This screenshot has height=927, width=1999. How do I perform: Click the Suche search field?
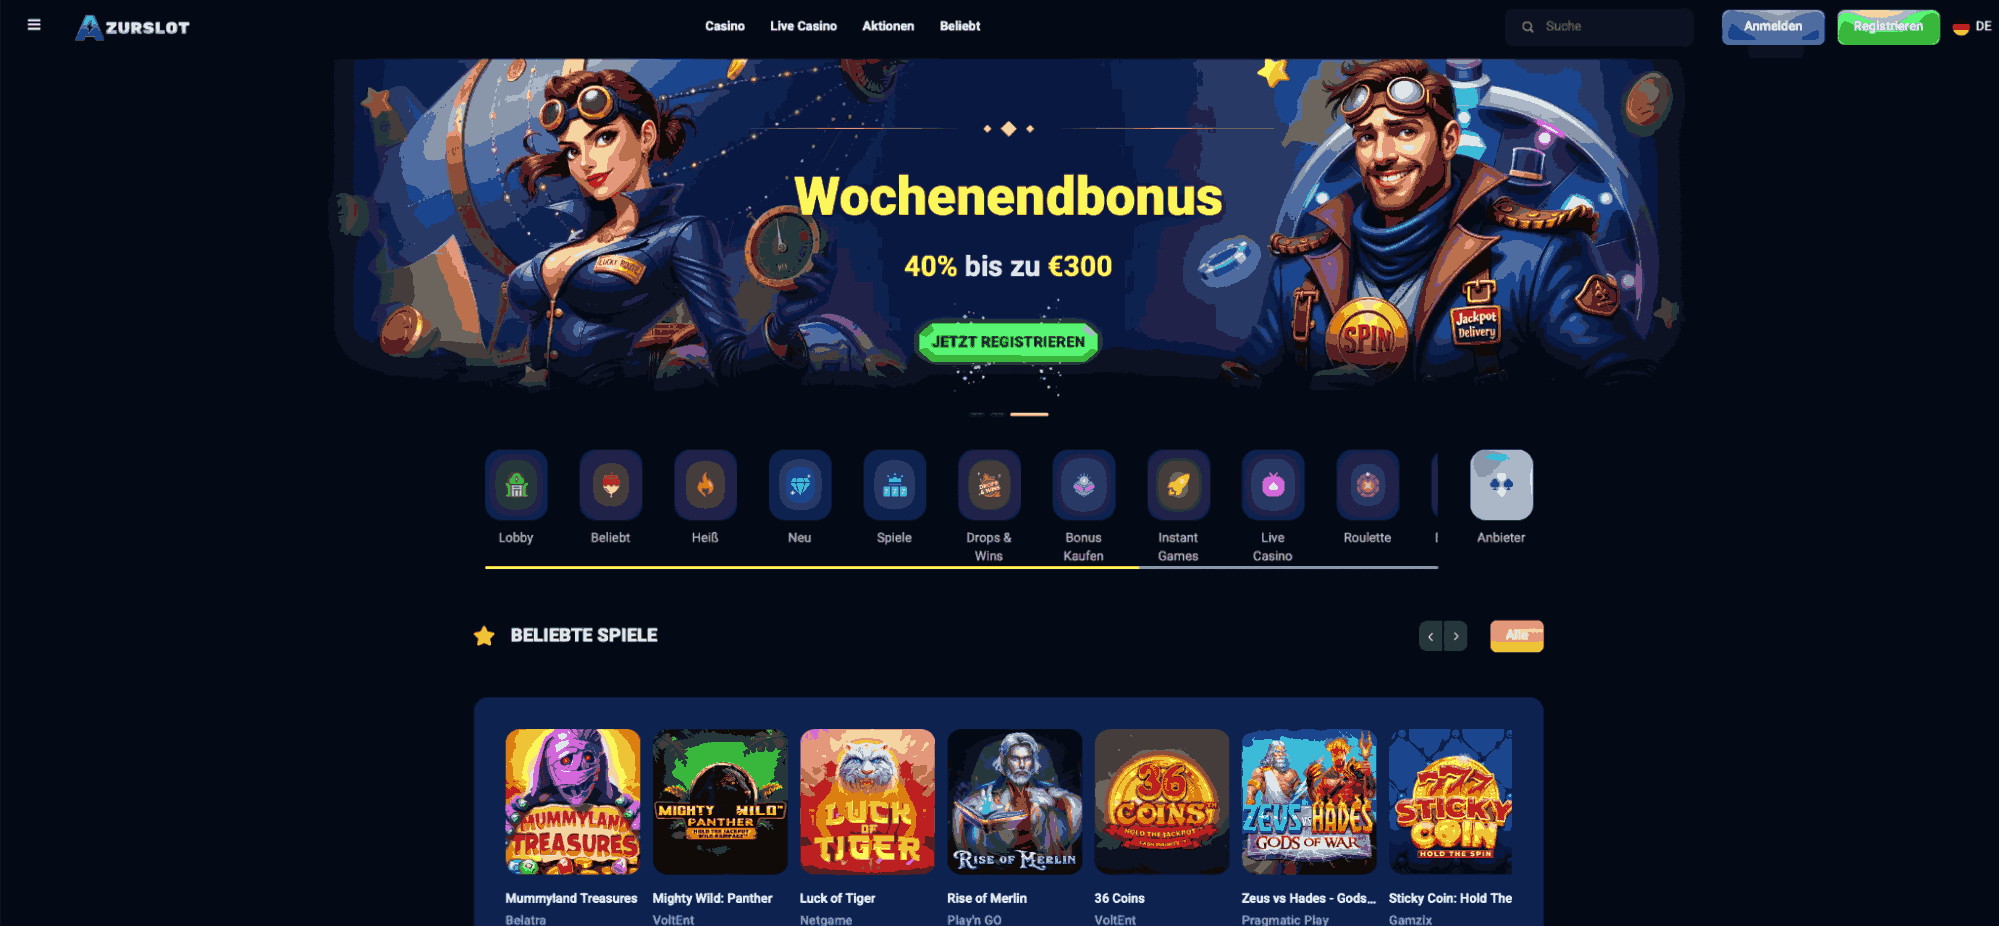pos(1599,27)
